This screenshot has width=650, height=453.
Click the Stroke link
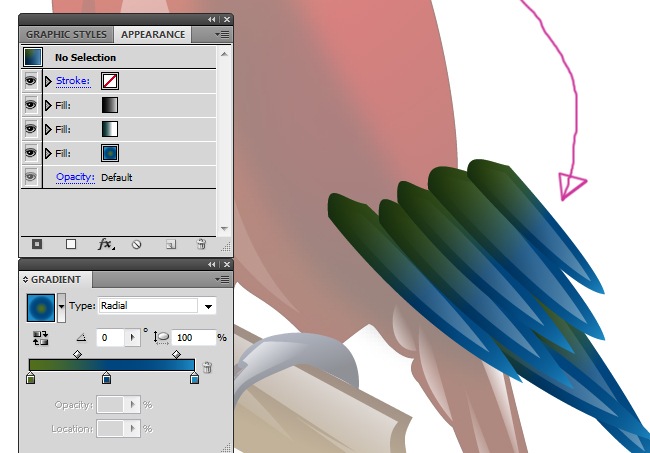point(73,81)
